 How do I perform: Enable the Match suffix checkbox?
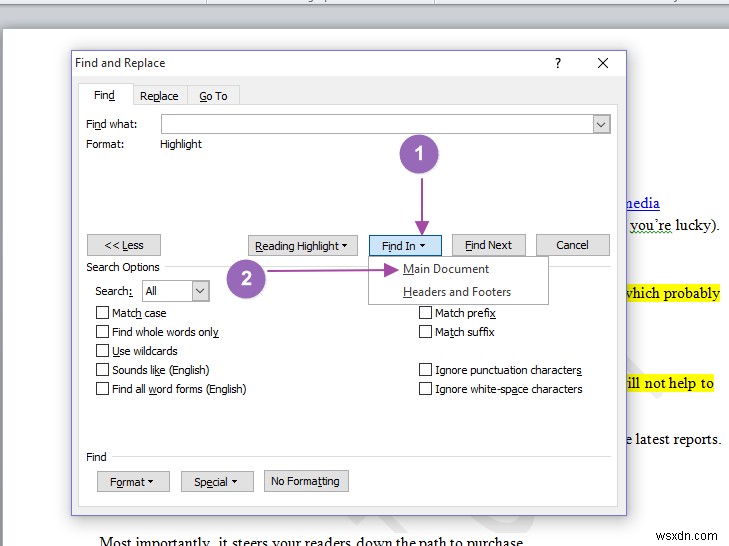[x=425, y=332]
